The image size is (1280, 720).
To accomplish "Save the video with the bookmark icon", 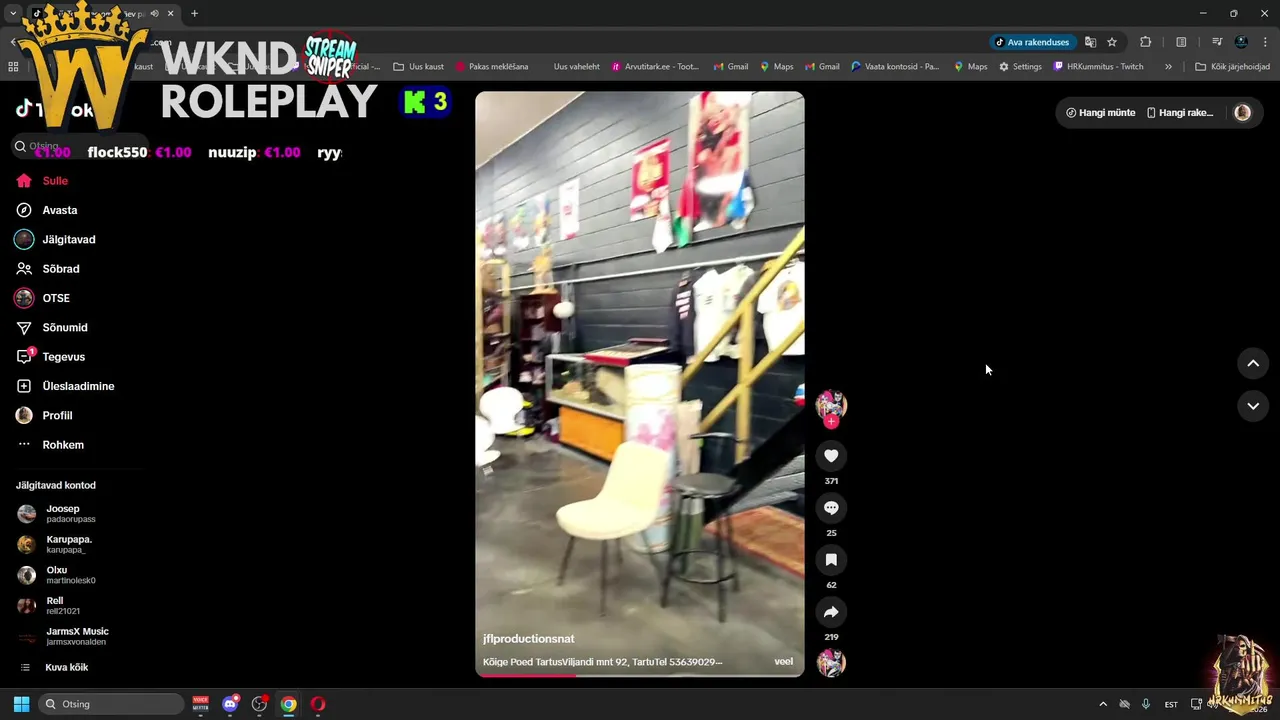I will (x=831, y=560).
